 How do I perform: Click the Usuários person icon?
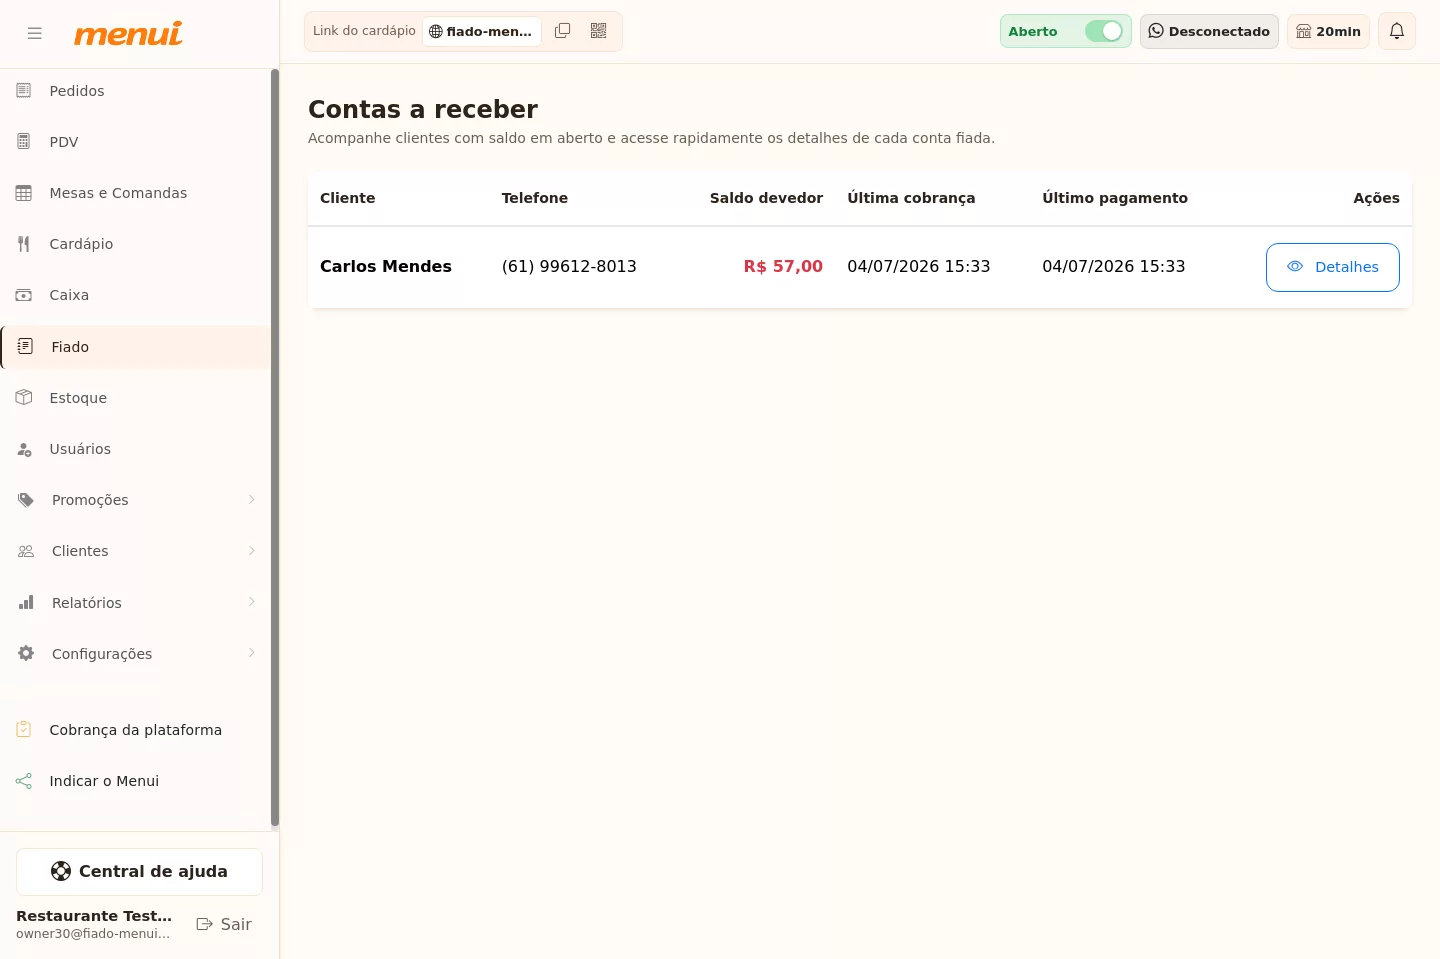point(24,449)
